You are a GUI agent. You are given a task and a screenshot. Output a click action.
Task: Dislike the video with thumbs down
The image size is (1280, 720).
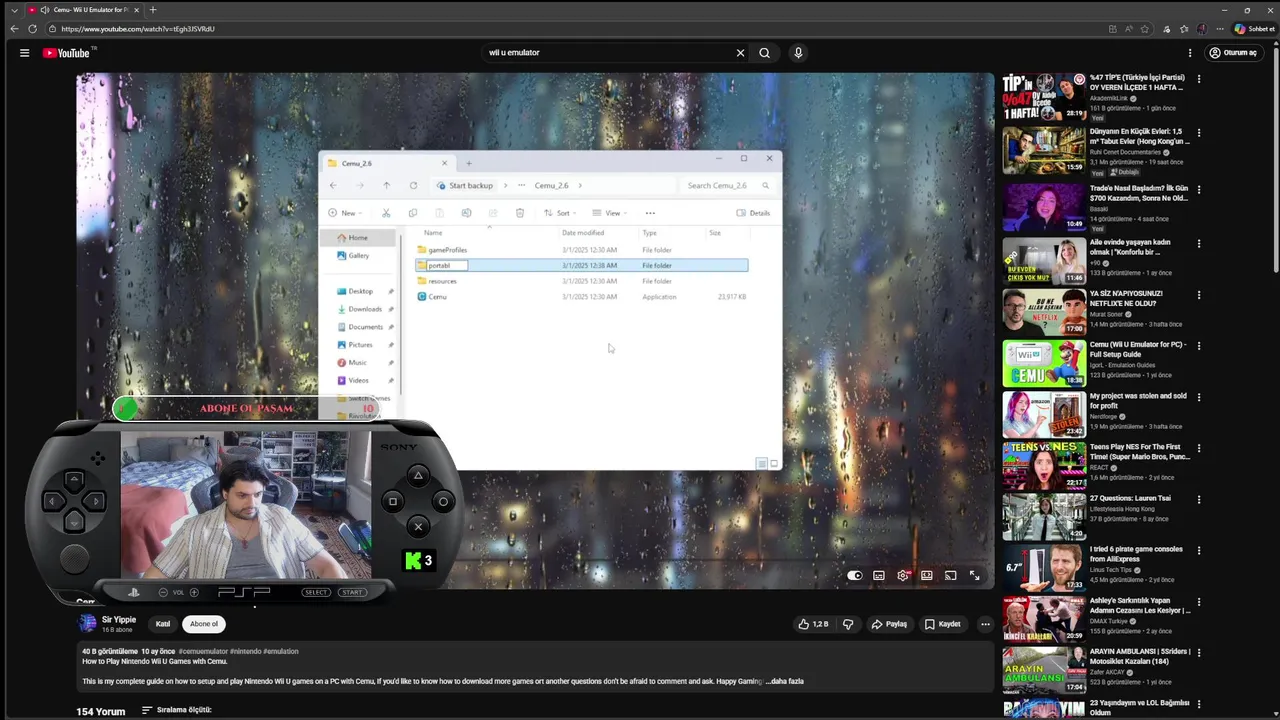848,624
